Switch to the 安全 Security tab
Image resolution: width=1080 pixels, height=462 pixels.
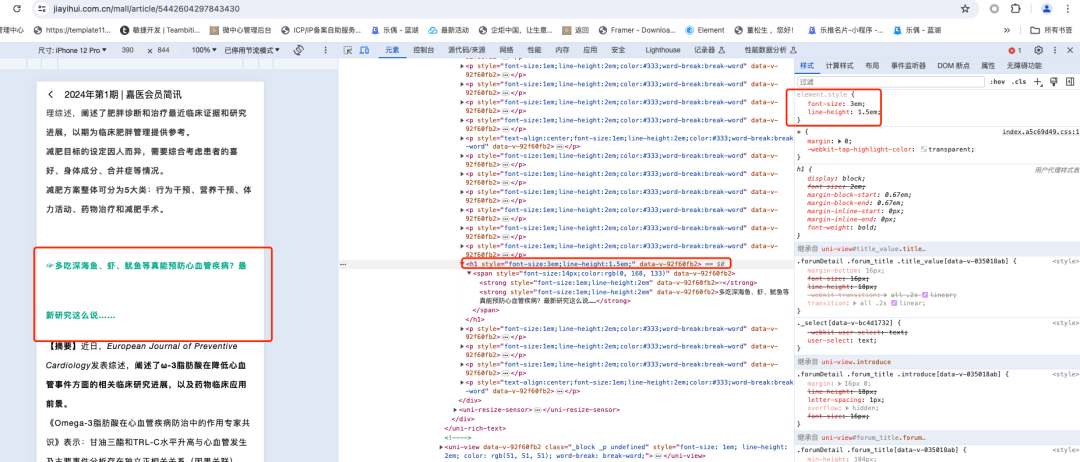(619, 50)
